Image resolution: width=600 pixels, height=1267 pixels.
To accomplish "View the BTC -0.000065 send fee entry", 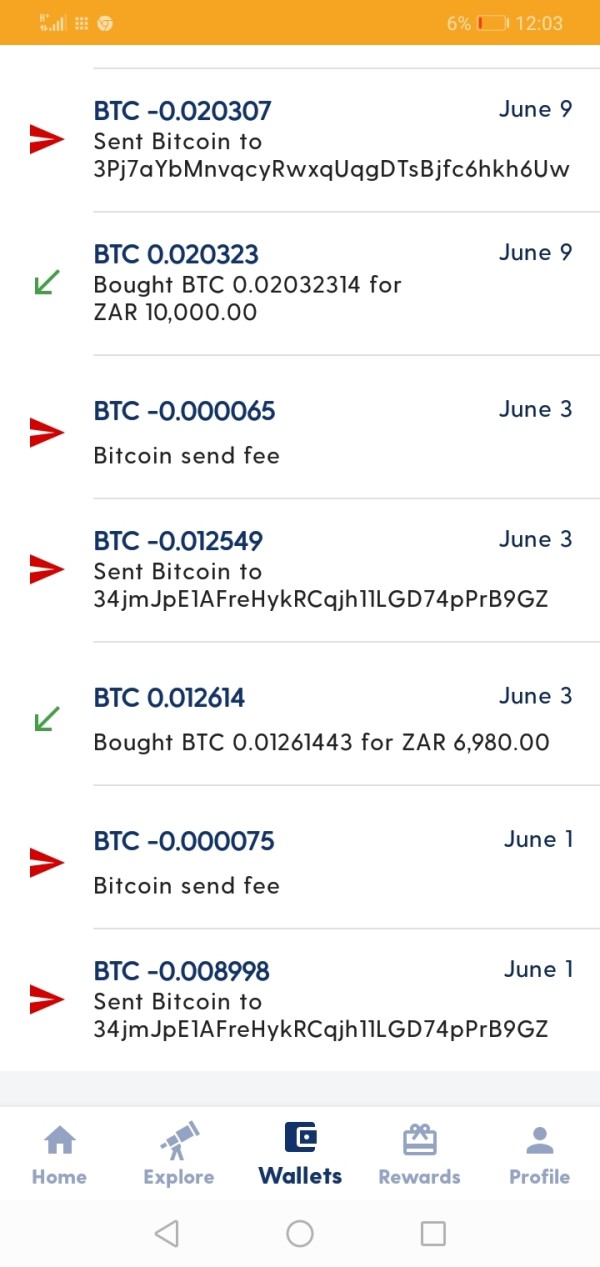I will (x=330, y=432).
